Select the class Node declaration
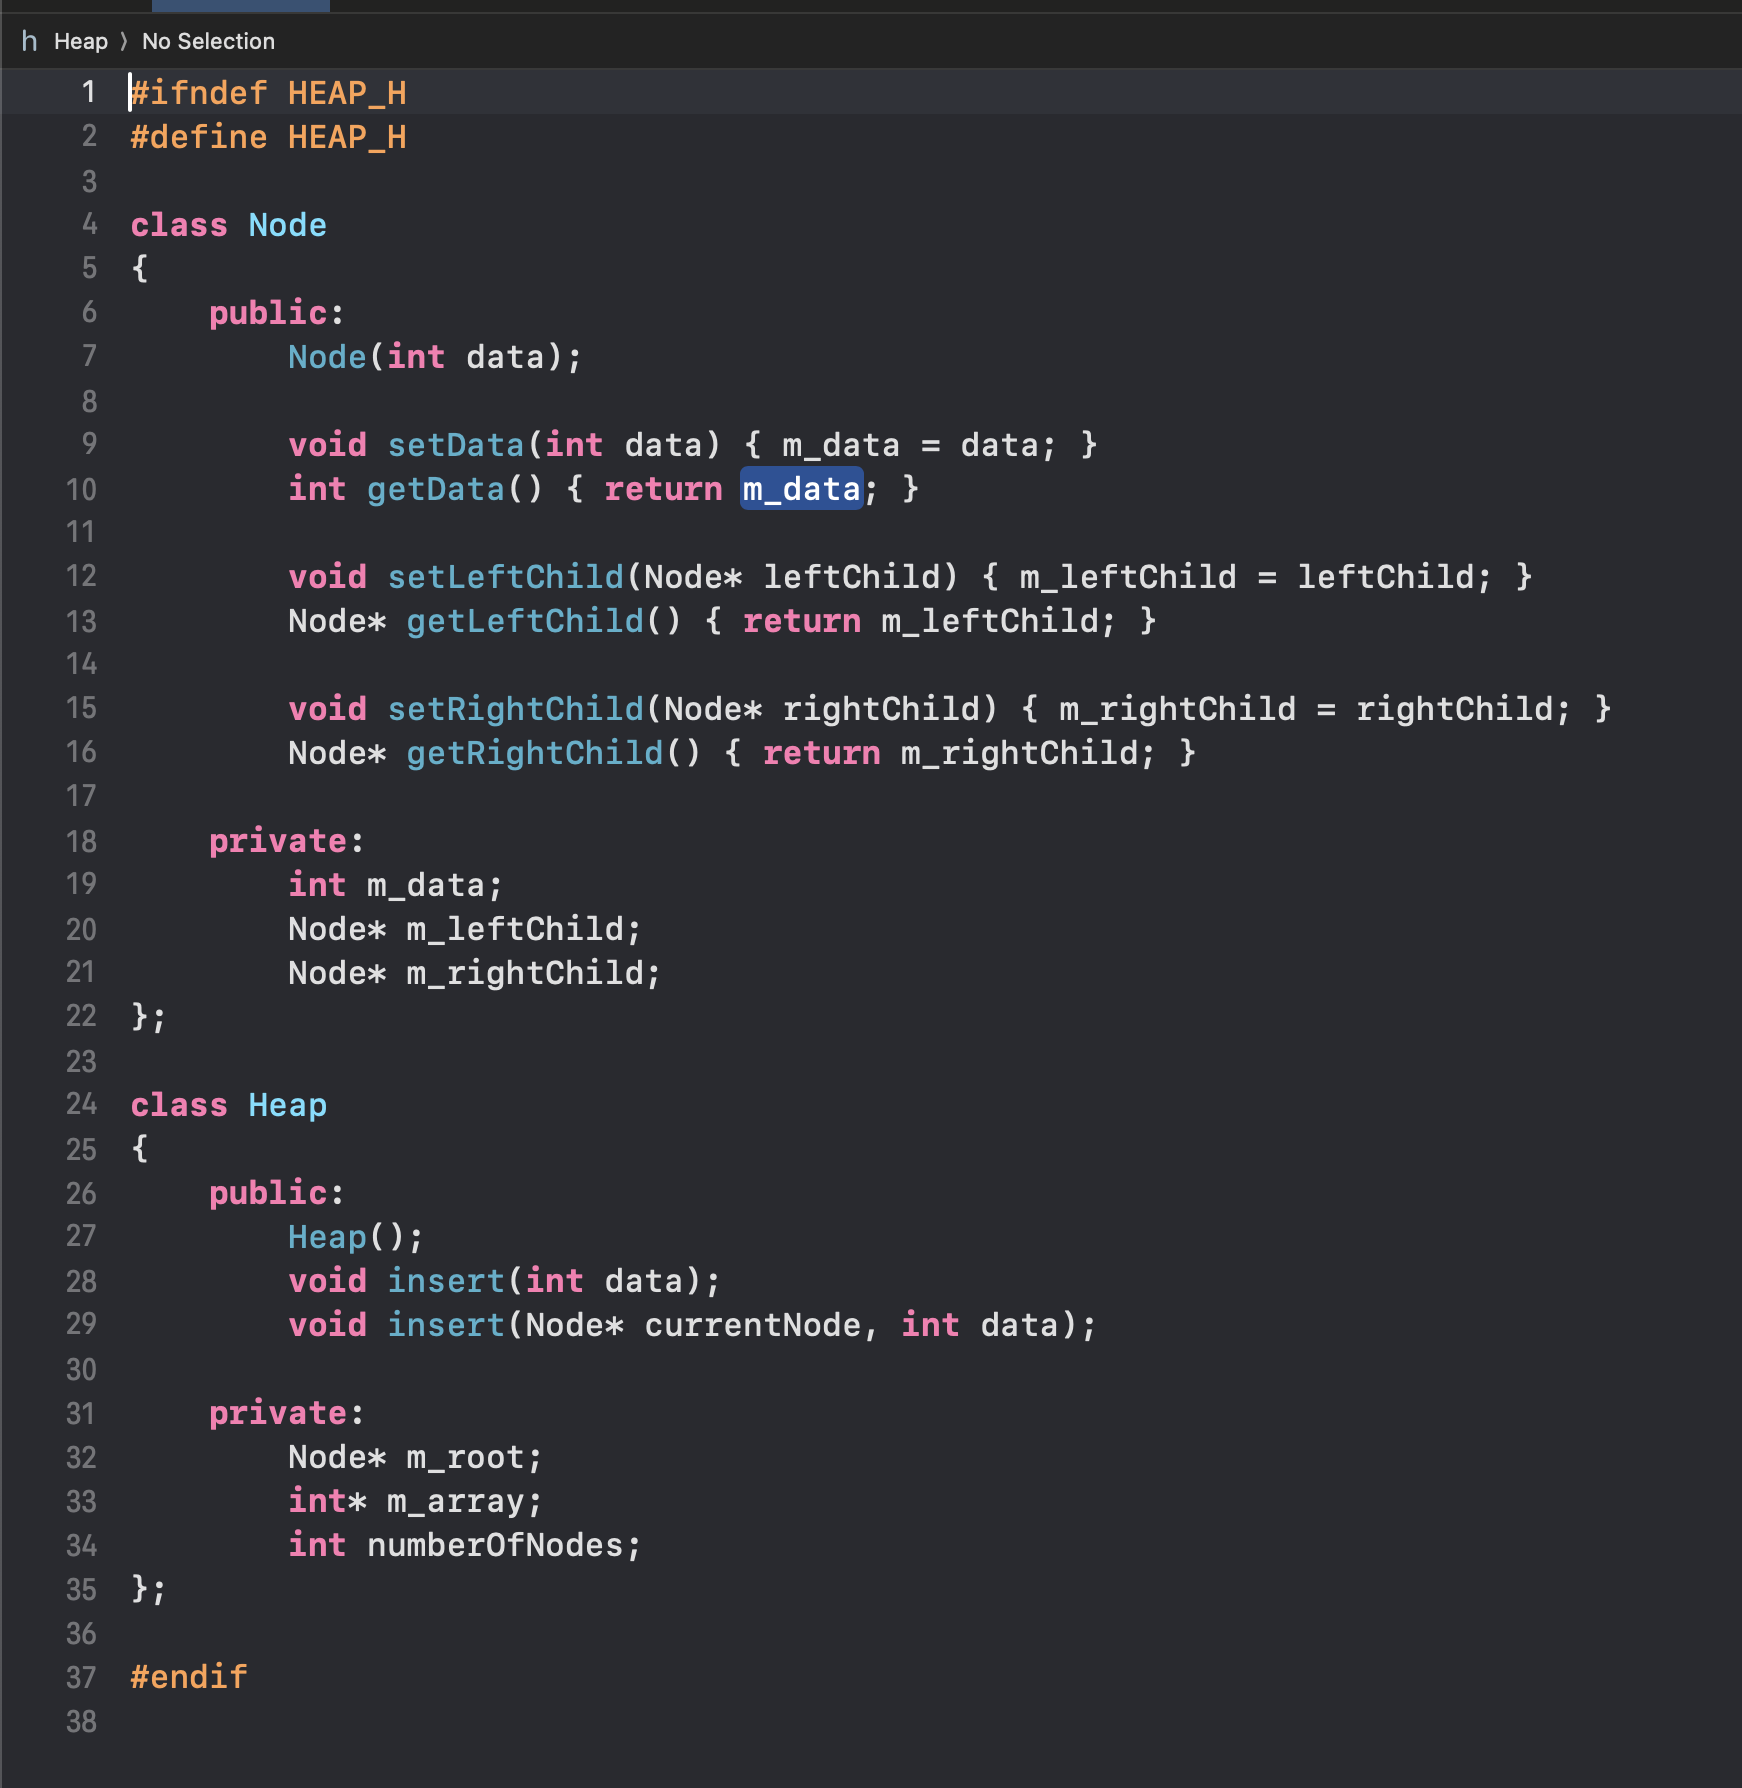1742x1788 pixels. [228, 224]
